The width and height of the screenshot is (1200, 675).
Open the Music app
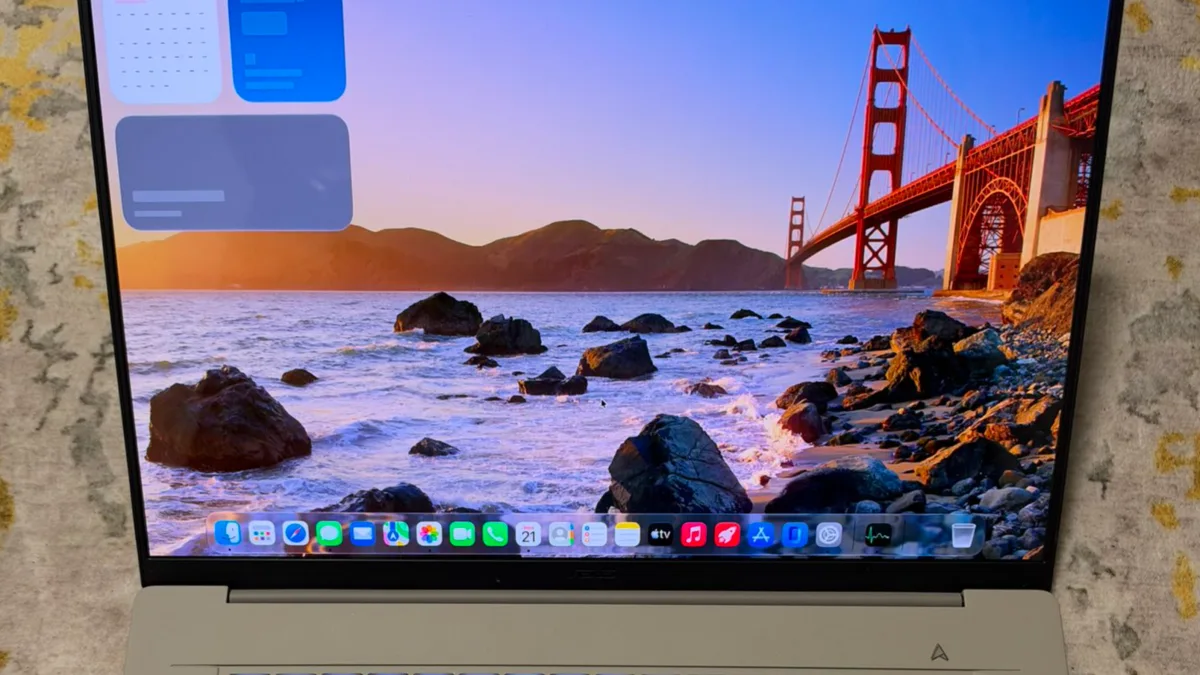(694, 534)
